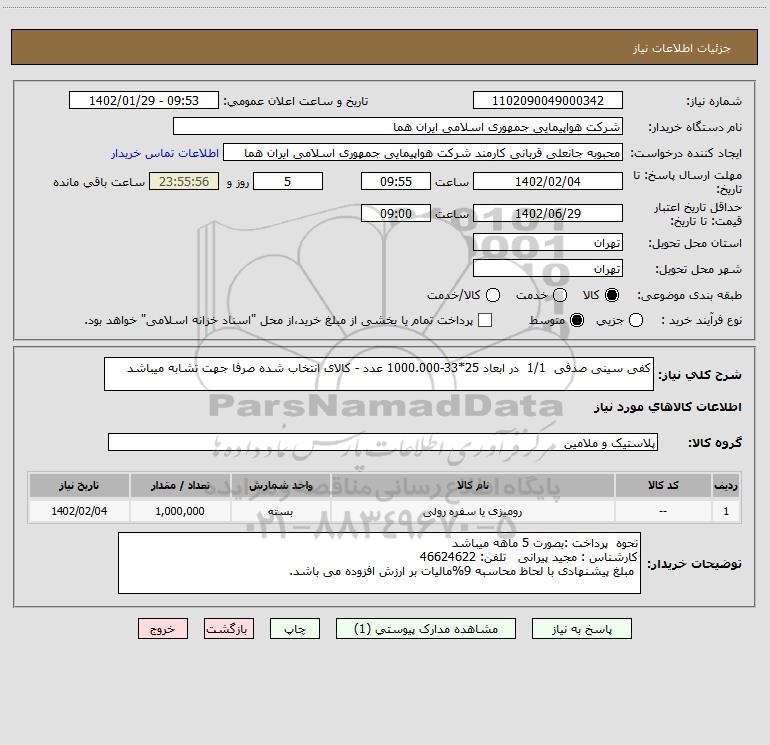Click the پاسخ به نیاز button
The image size is (770, 745).
582,629
